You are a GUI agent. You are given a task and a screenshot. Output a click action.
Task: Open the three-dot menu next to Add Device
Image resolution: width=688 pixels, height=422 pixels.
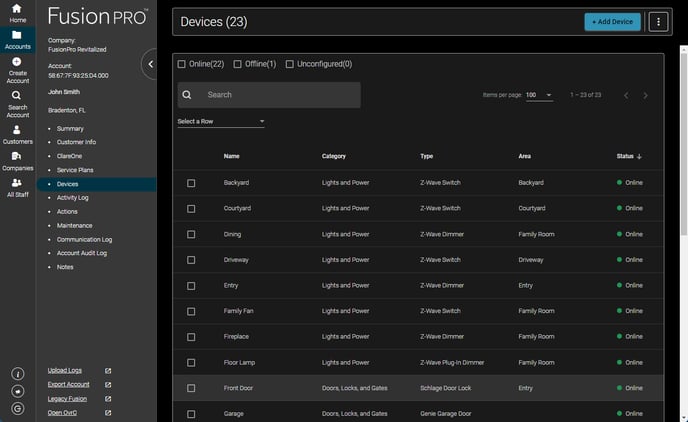coord(658,22)
